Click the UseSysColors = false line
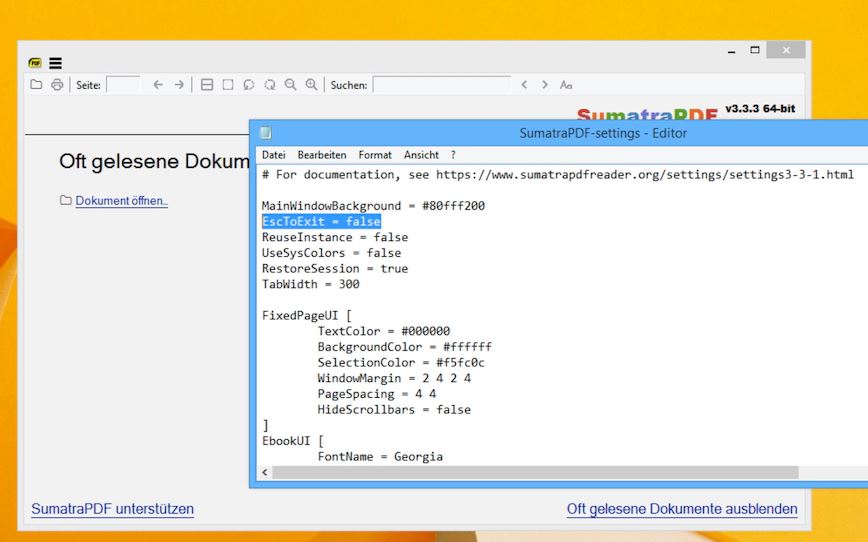Screen dimensions: 868x542 (331, 253)
